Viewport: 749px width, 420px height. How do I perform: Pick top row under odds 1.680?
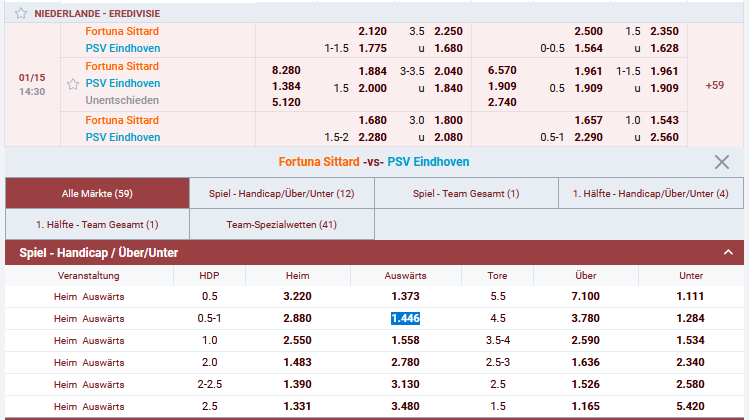448,48
